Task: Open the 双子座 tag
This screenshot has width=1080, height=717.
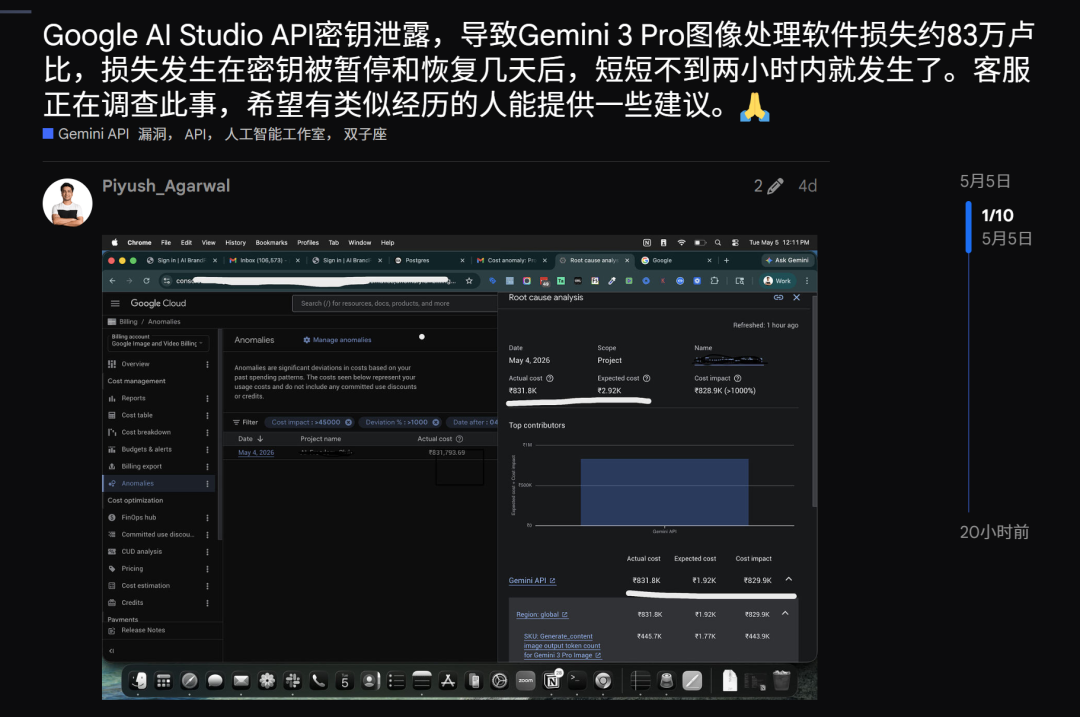Action: tap(365, 134)
